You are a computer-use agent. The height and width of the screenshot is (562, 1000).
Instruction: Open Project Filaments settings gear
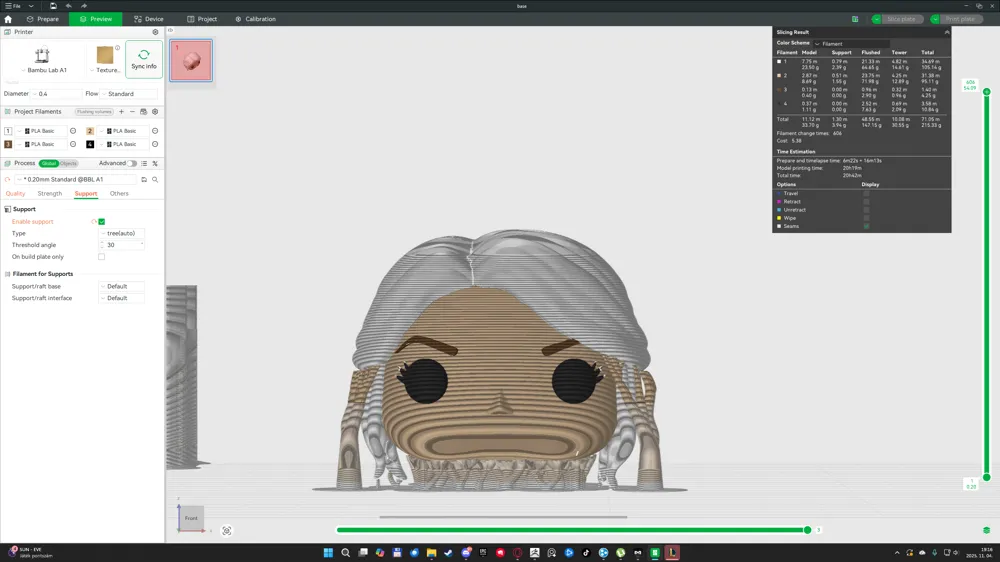(x=155, y=112)
